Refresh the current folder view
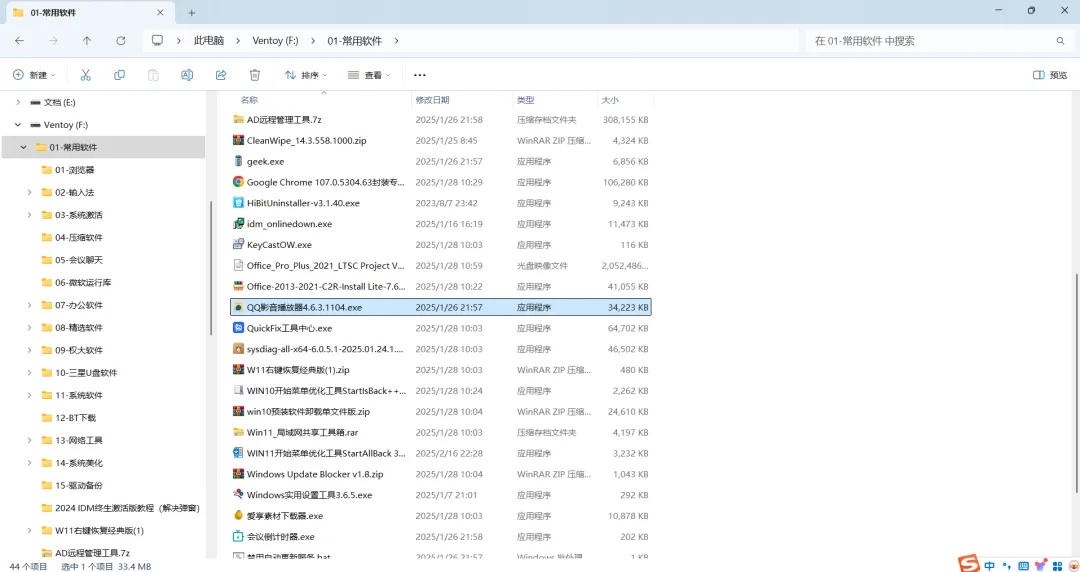1080x572 pixels. pyautogui.click(x=121, y=41)
